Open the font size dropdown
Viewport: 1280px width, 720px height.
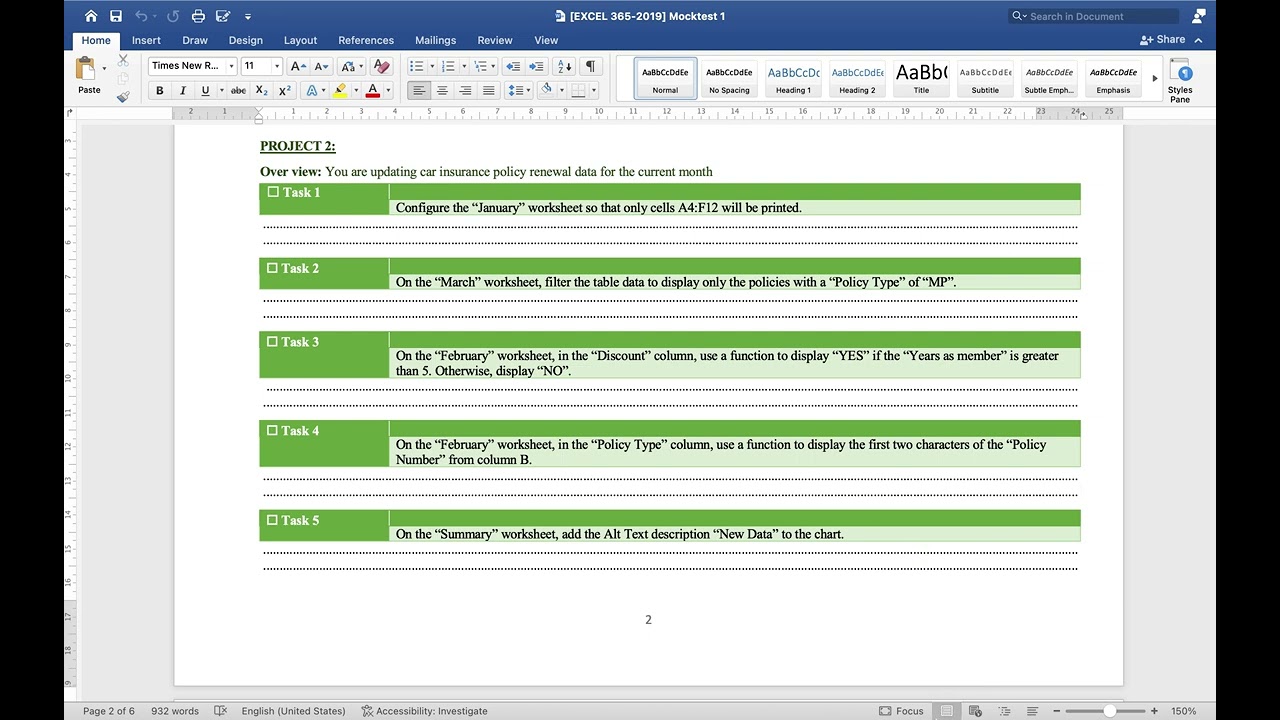[277, 66]
